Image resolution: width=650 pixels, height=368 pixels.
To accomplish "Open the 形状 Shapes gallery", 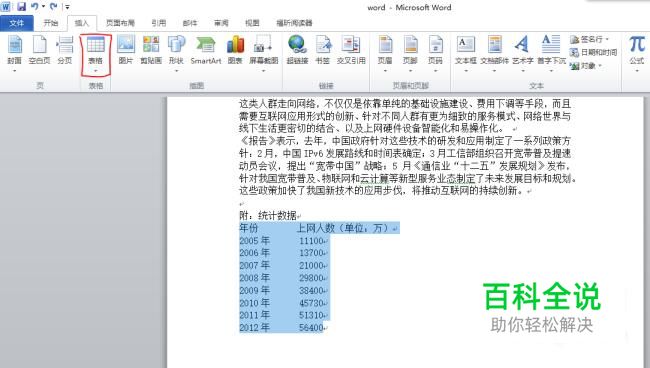I will (x=176, y=53).
